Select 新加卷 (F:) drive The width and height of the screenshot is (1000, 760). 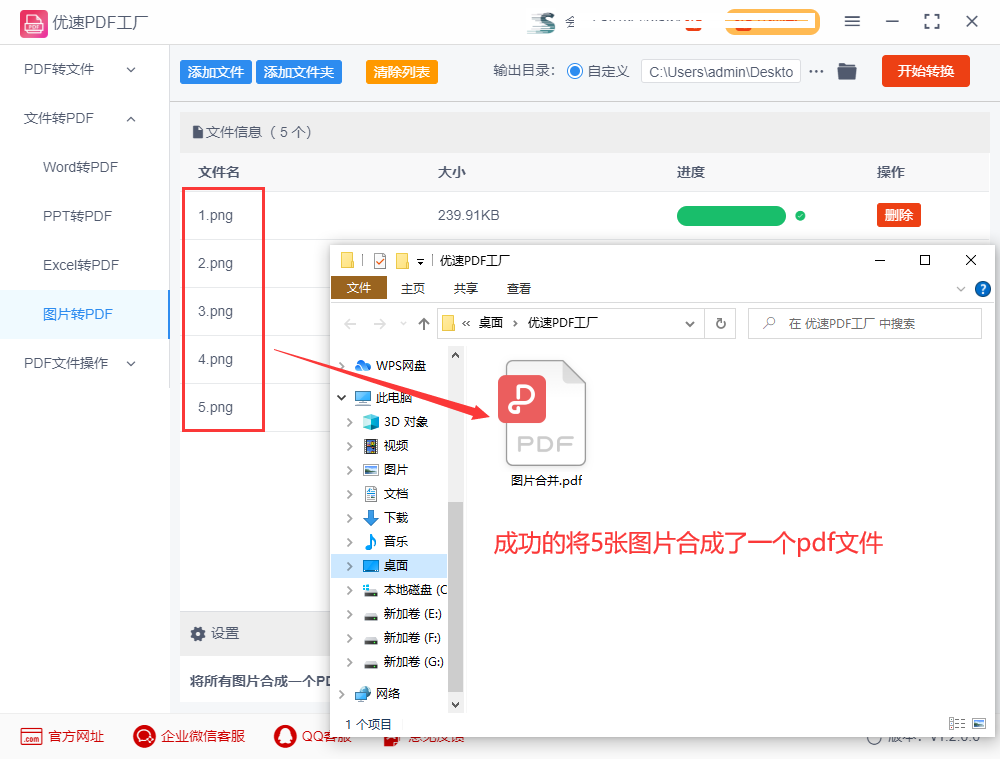pos(412,638)
